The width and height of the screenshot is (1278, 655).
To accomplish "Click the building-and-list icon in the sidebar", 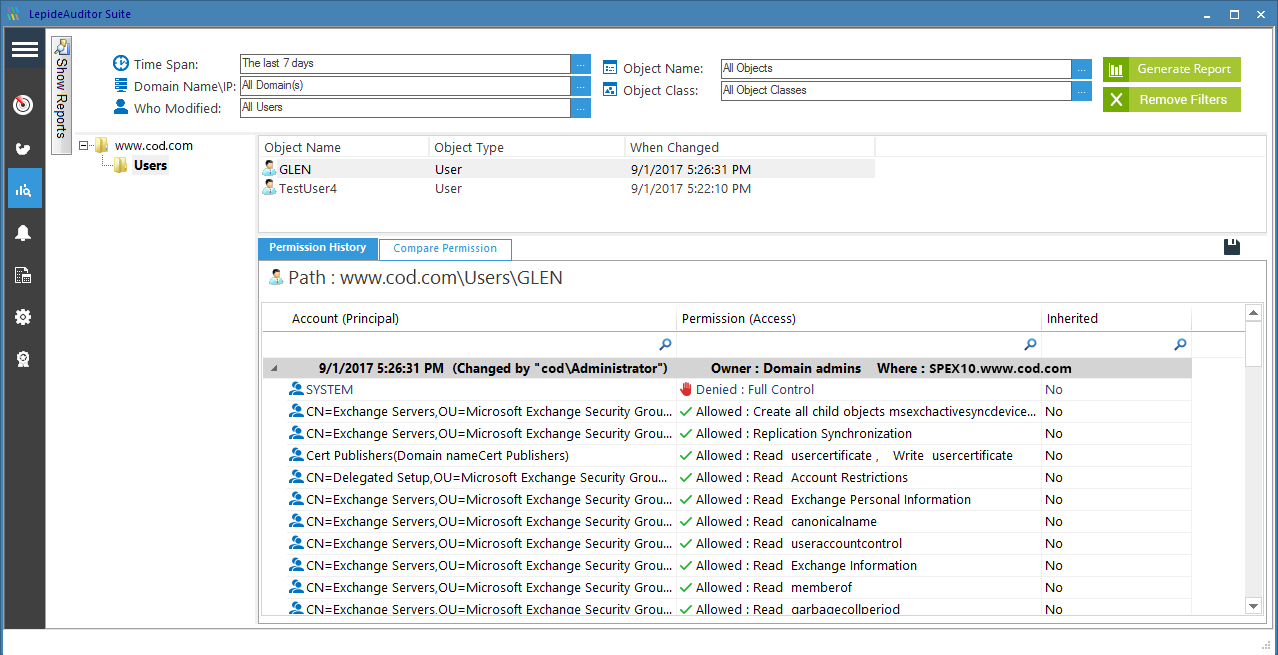I will 24,275.
